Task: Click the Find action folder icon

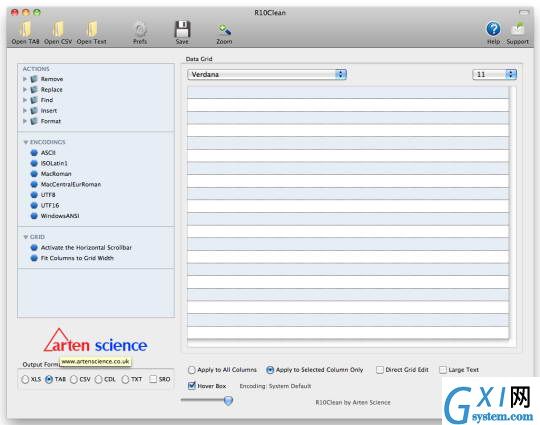Action: click(34, 100)
